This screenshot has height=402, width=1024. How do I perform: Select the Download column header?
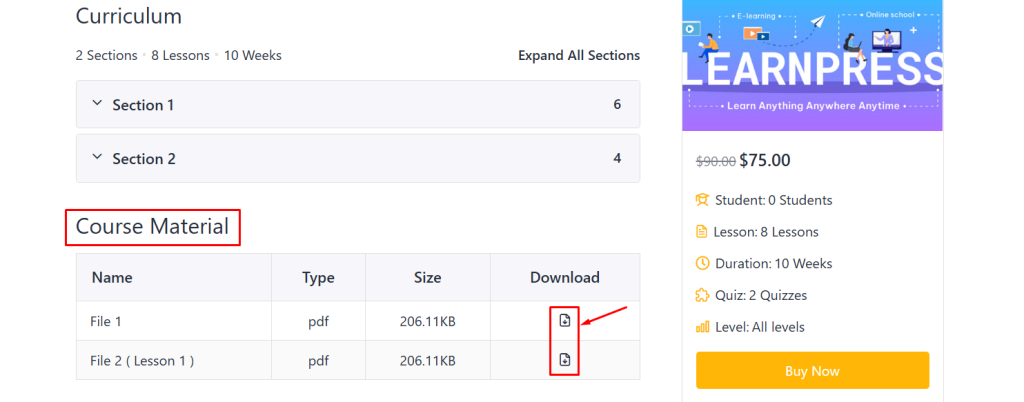[564, 278]
